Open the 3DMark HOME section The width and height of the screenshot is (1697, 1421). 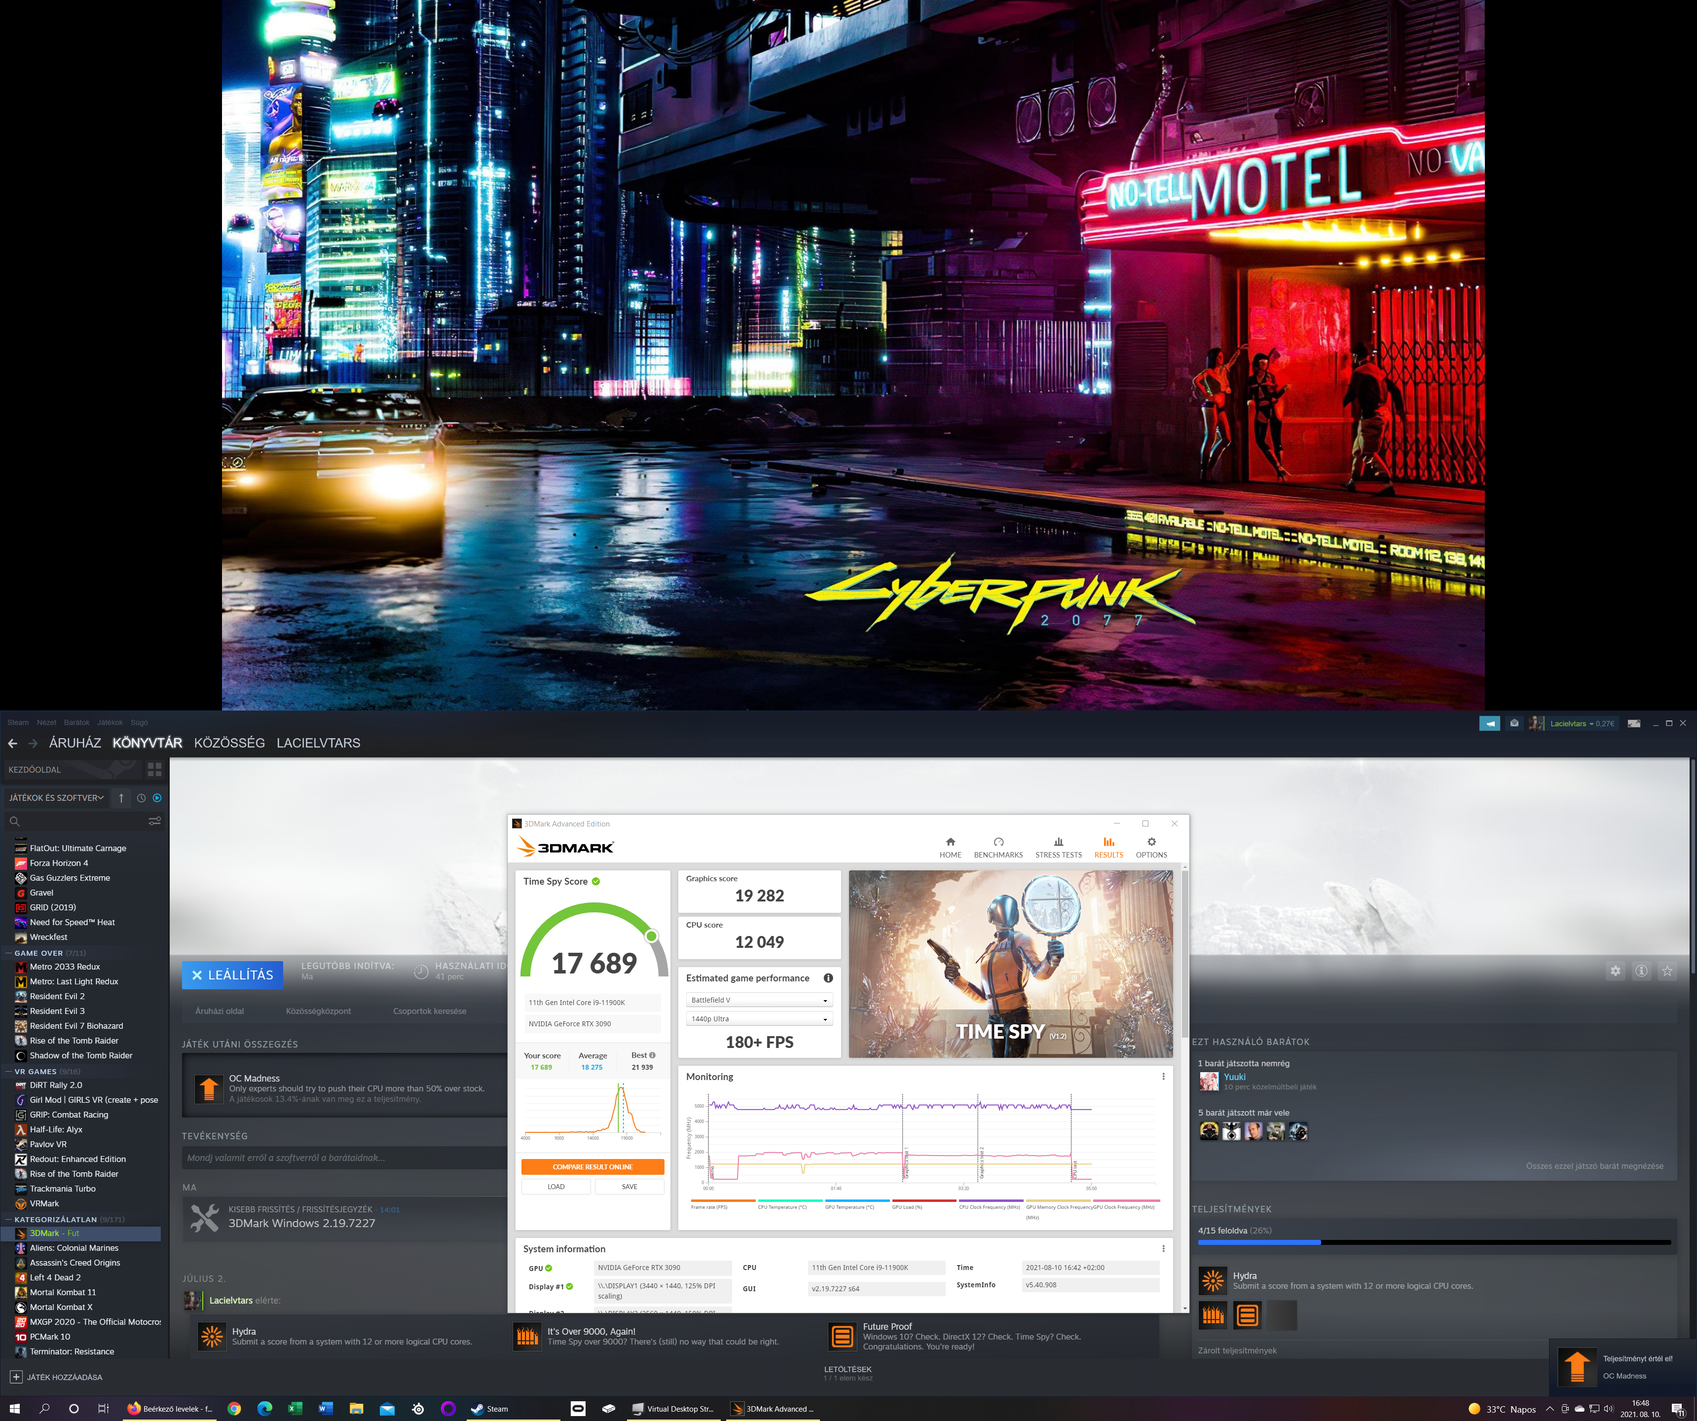click(x=950, y=847)
